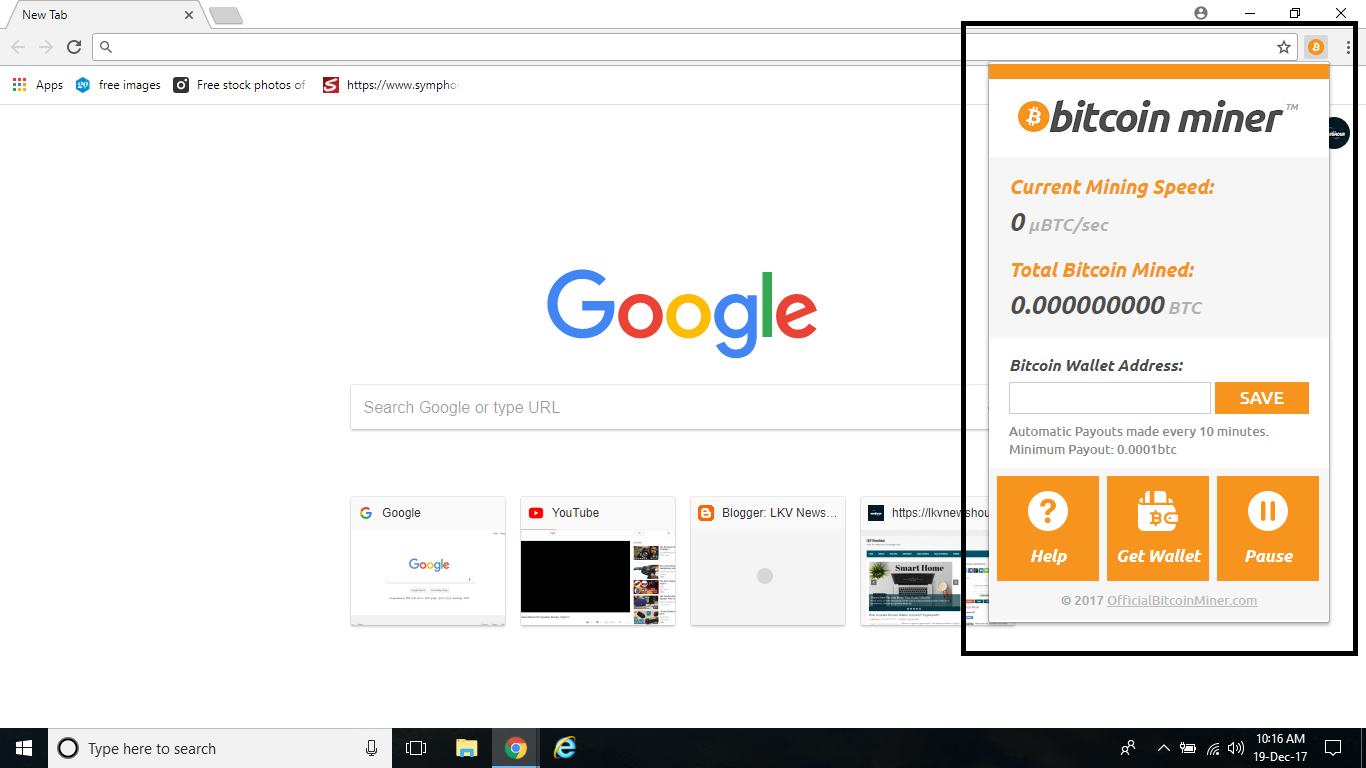Check the battery status icon
The height and width of the screenshot is (768, 1366).
tap(1188, 748)
